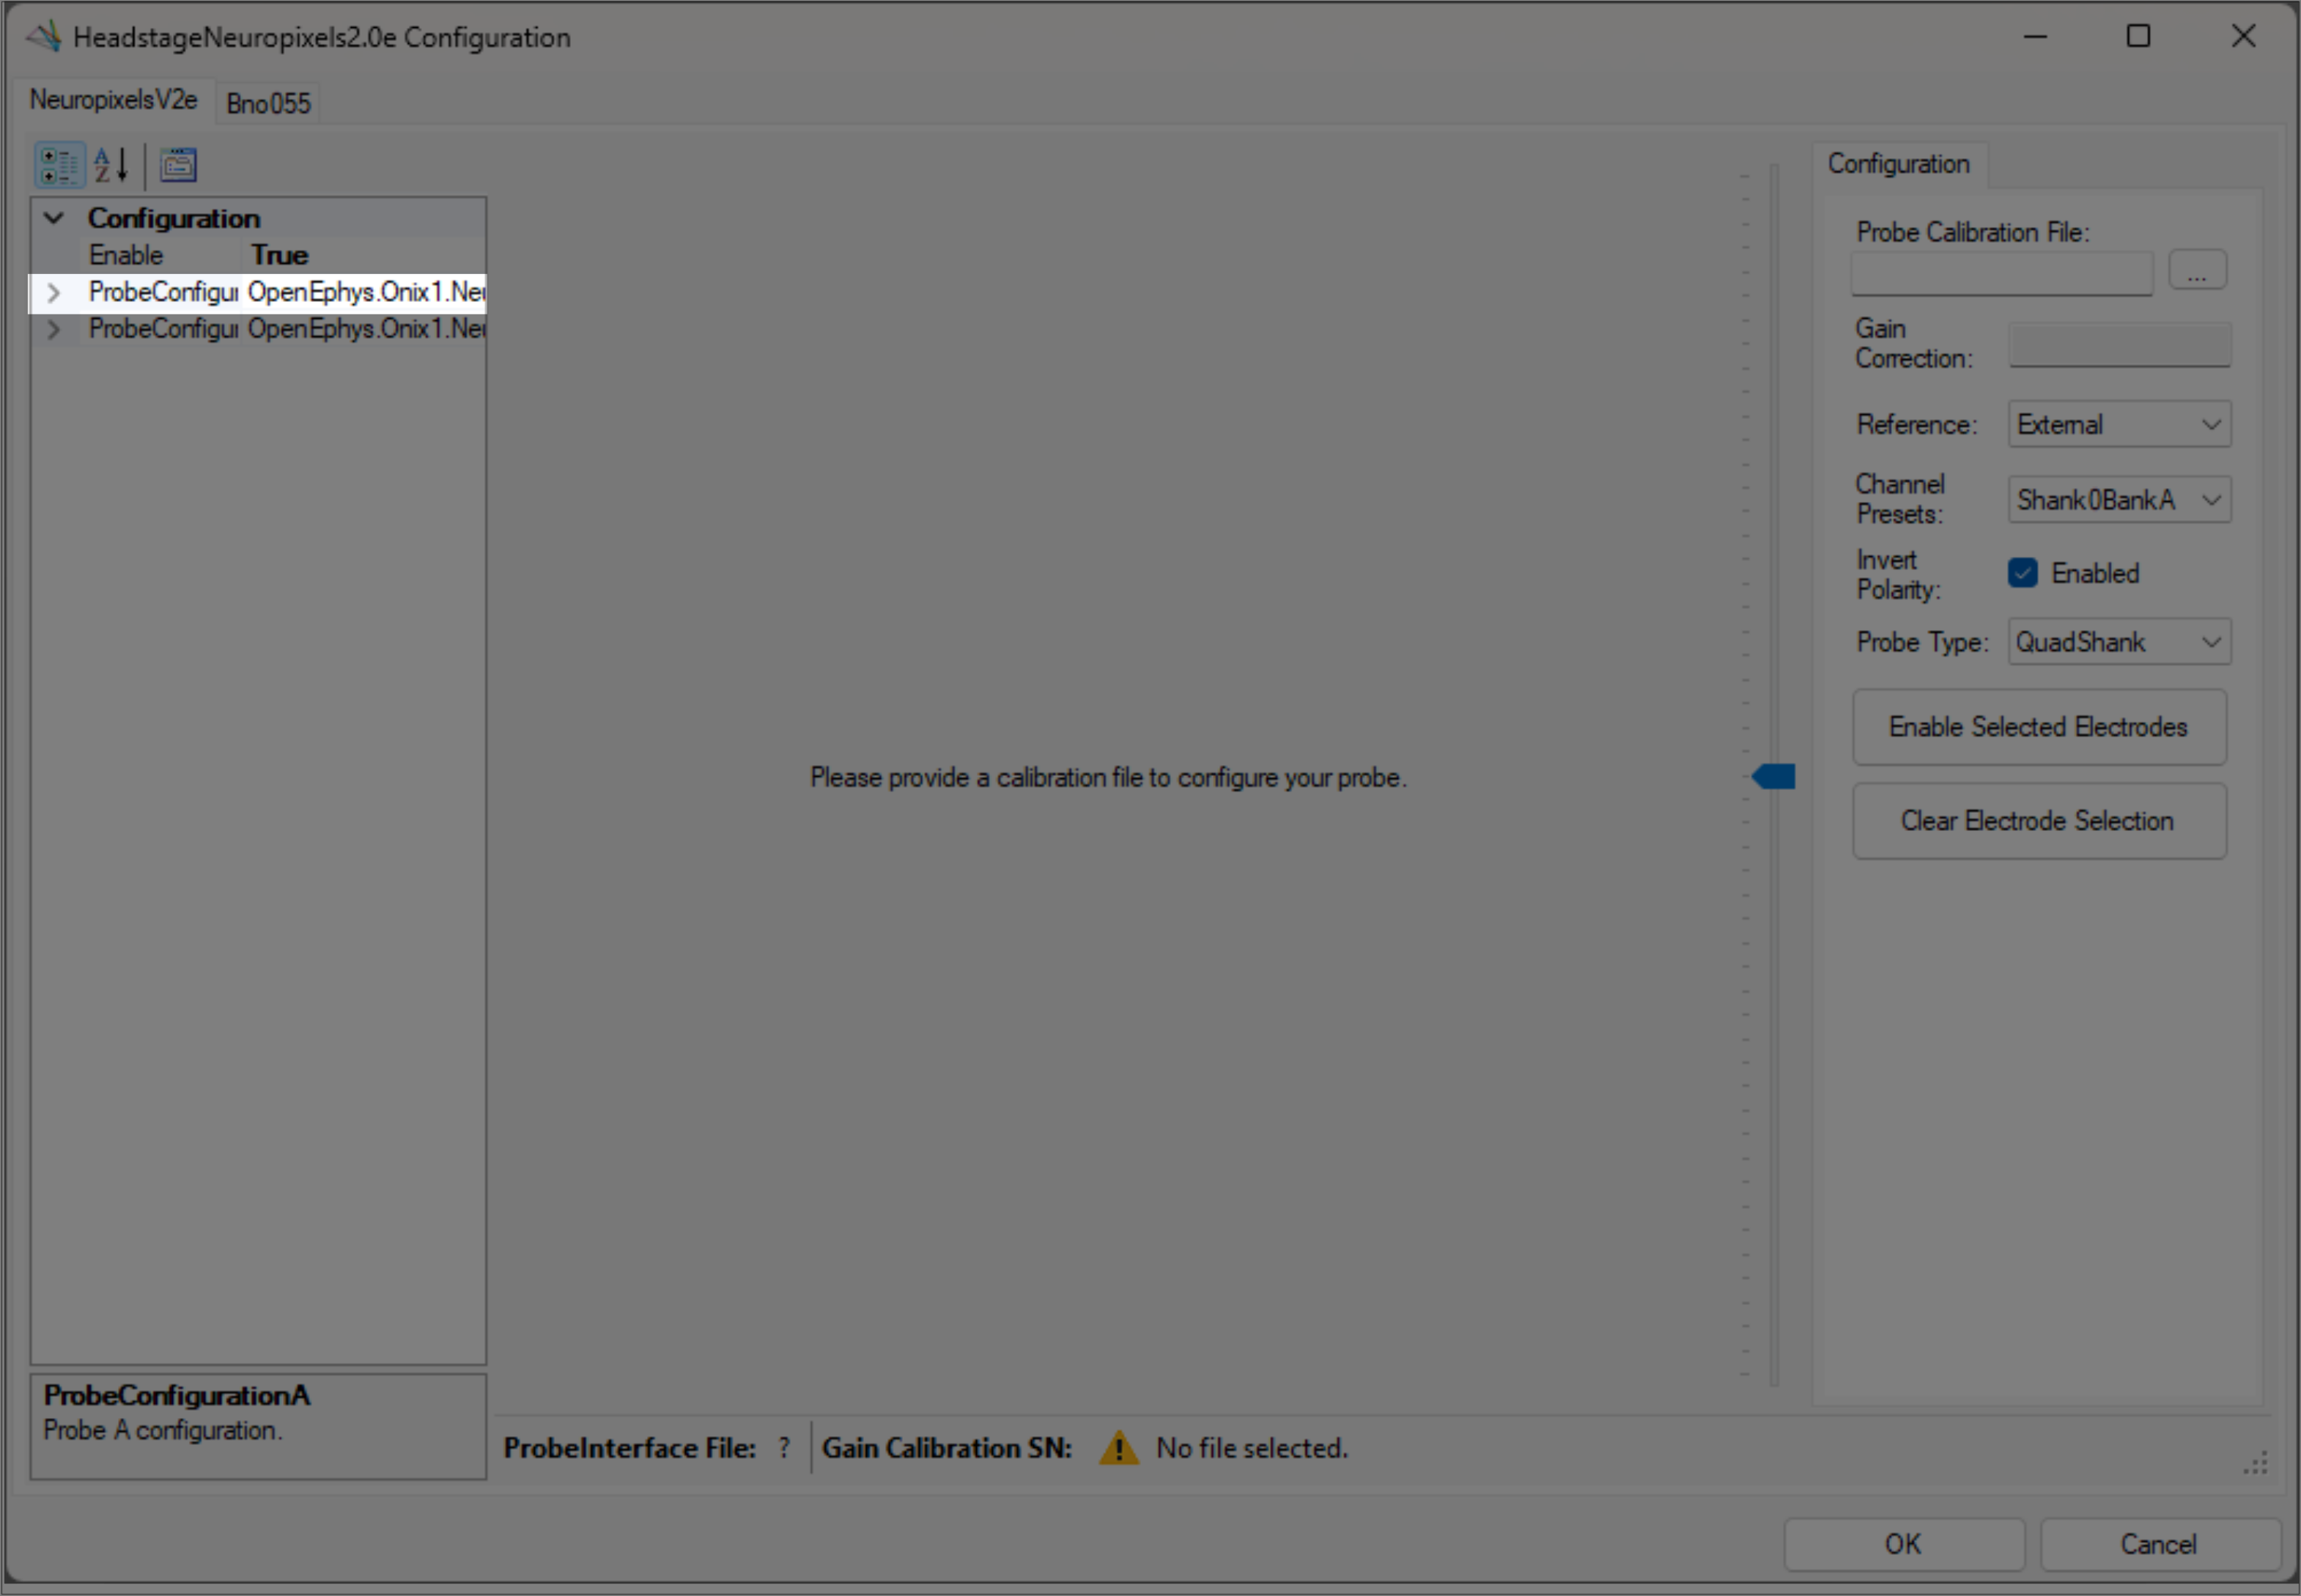Toggle the Invert Polarity Enabled checkbox
Viewport: 2301px width, 1596px height.
[x=2022, y=573]
